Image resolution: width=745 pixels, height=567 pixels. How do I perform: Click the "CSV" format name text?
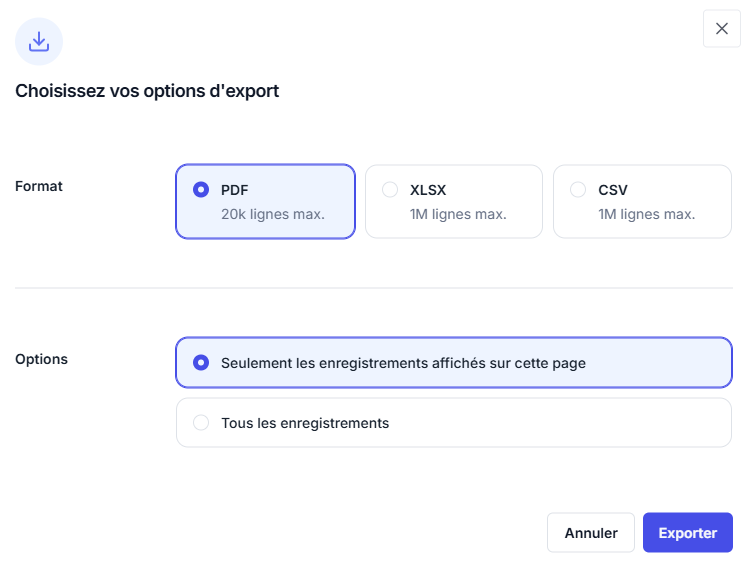click(x=613, y=189)
